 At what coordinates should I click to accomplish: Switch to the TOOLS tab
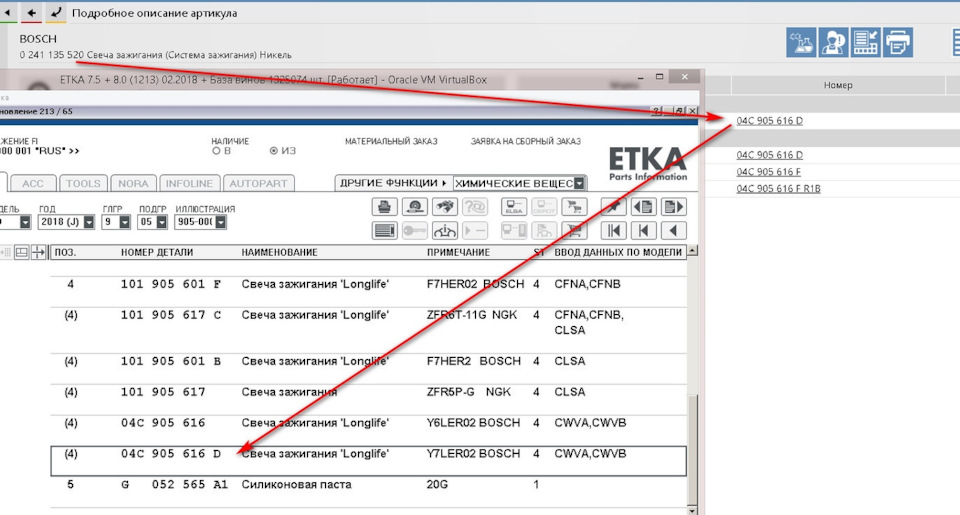click(83, 184)
